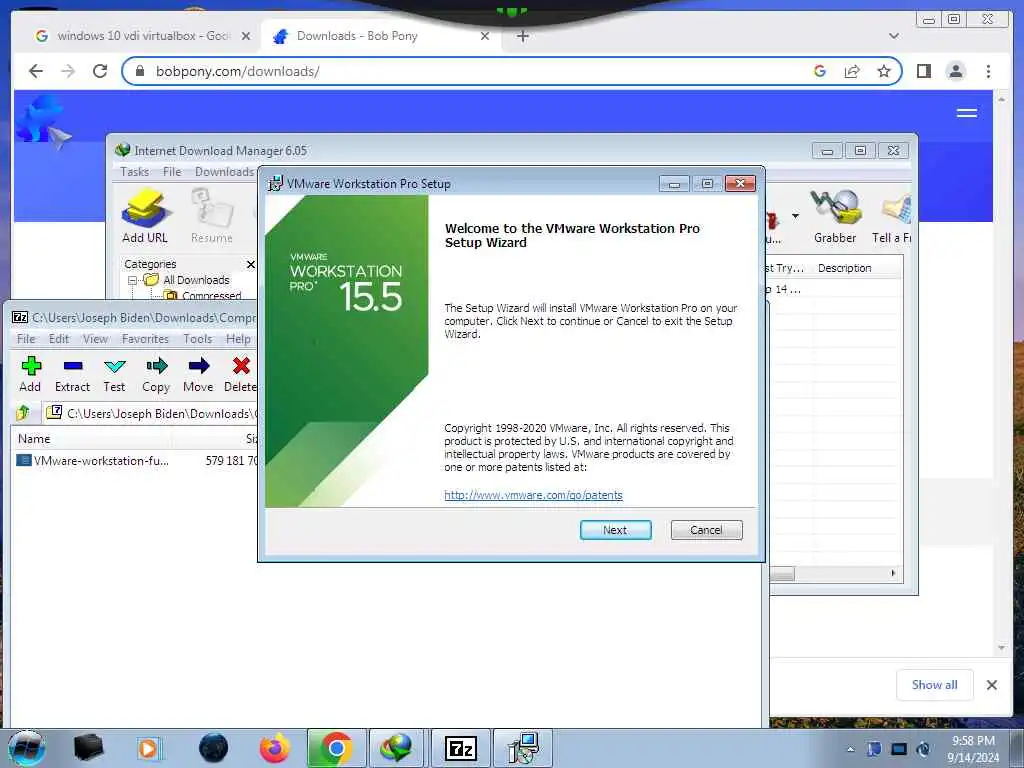The width and height of the screenshot is (1024, 768).
Task: Open View menu in 7-Zip
Action: click(x=95, y=338)
